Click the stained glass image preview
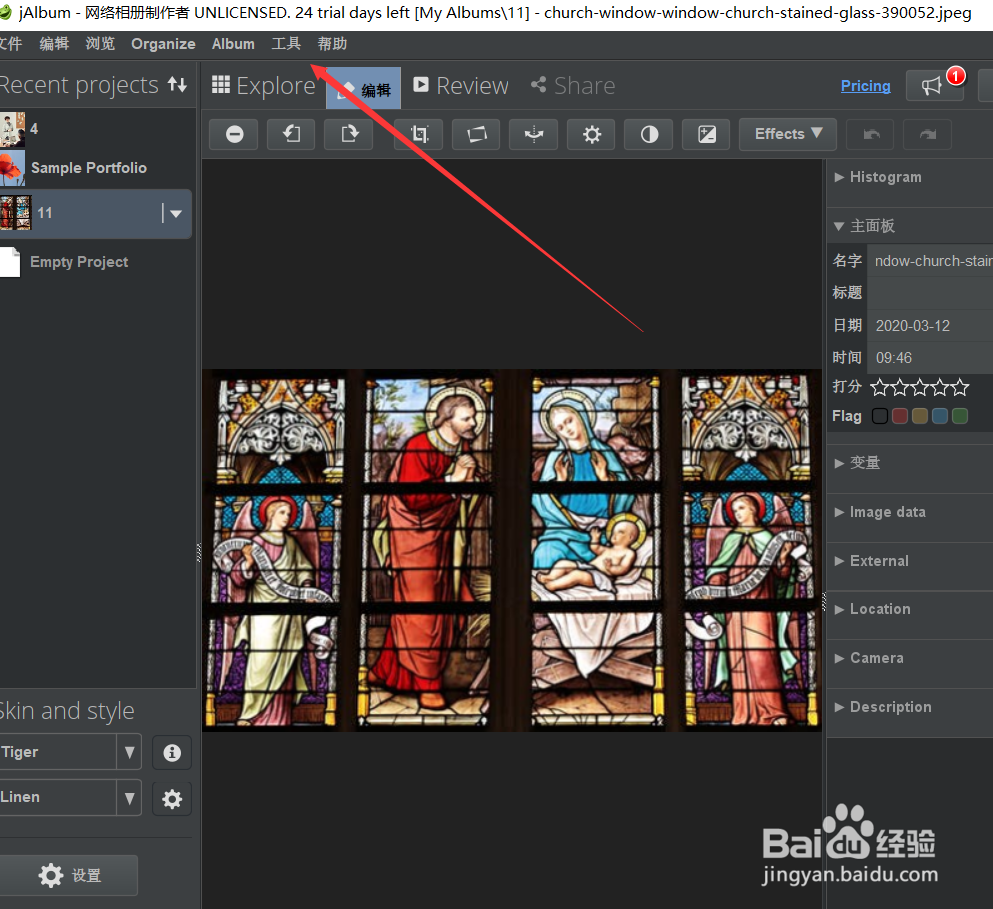This screenshot has height=909, width=993. coord(512,550)
